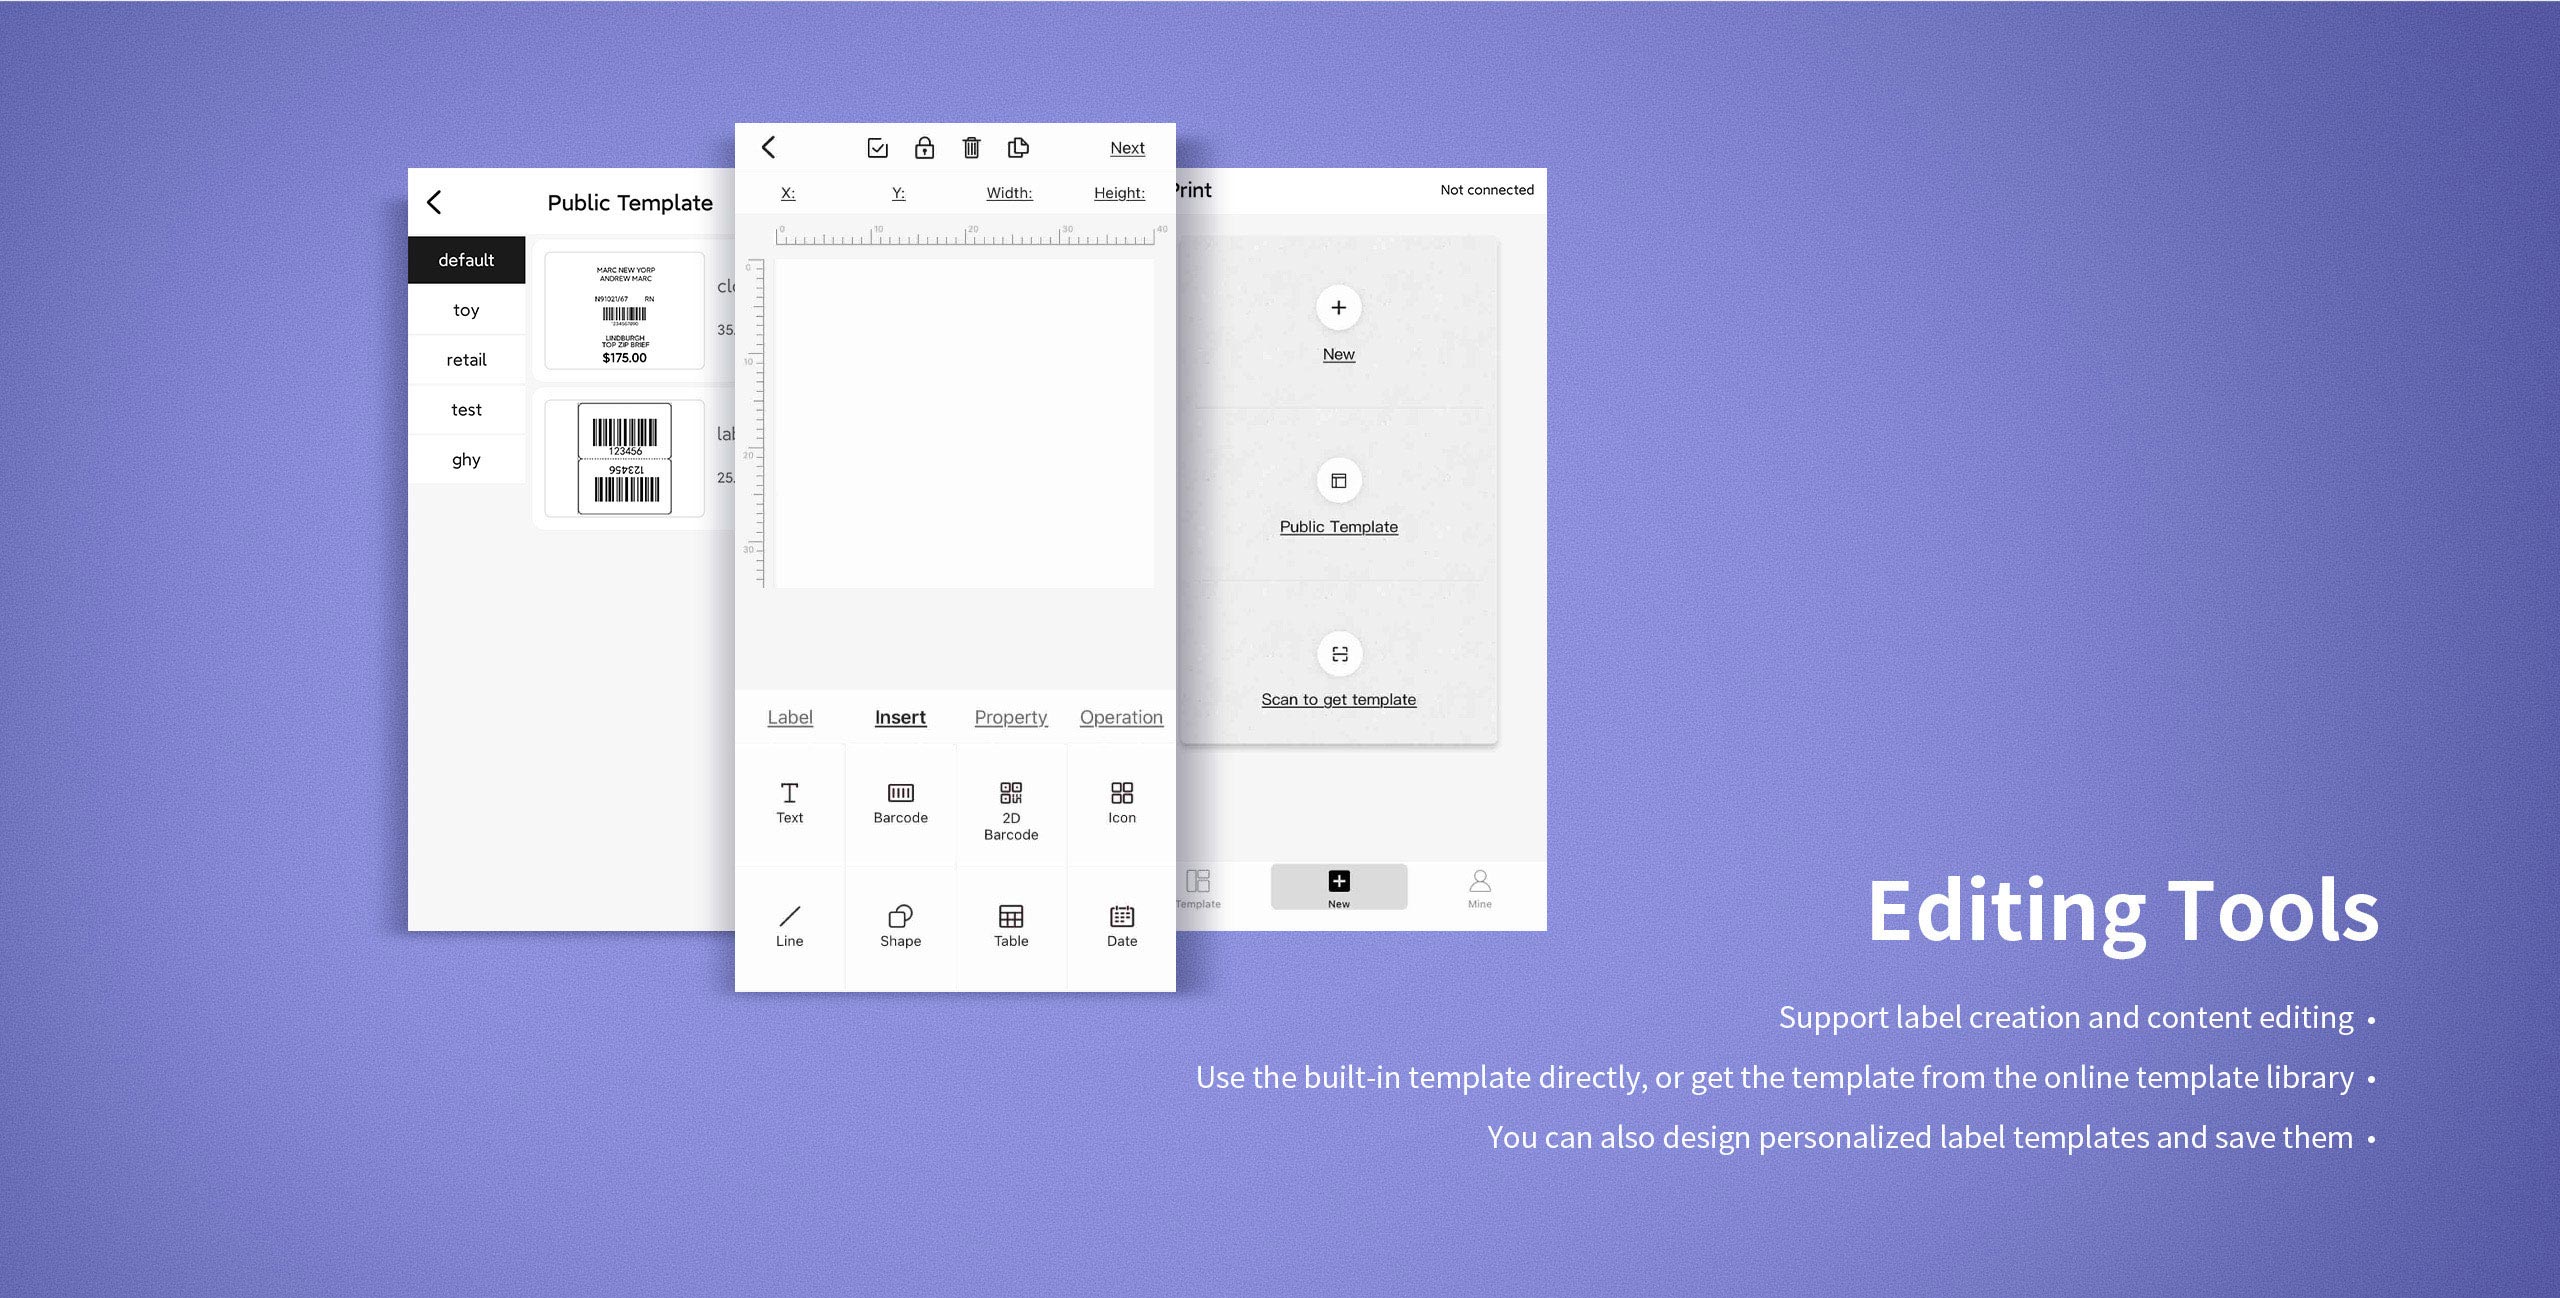The width and height of the screenshot is (2560, 1298).
Task: Toggle the lock element button
Action: tap(923, 147)
